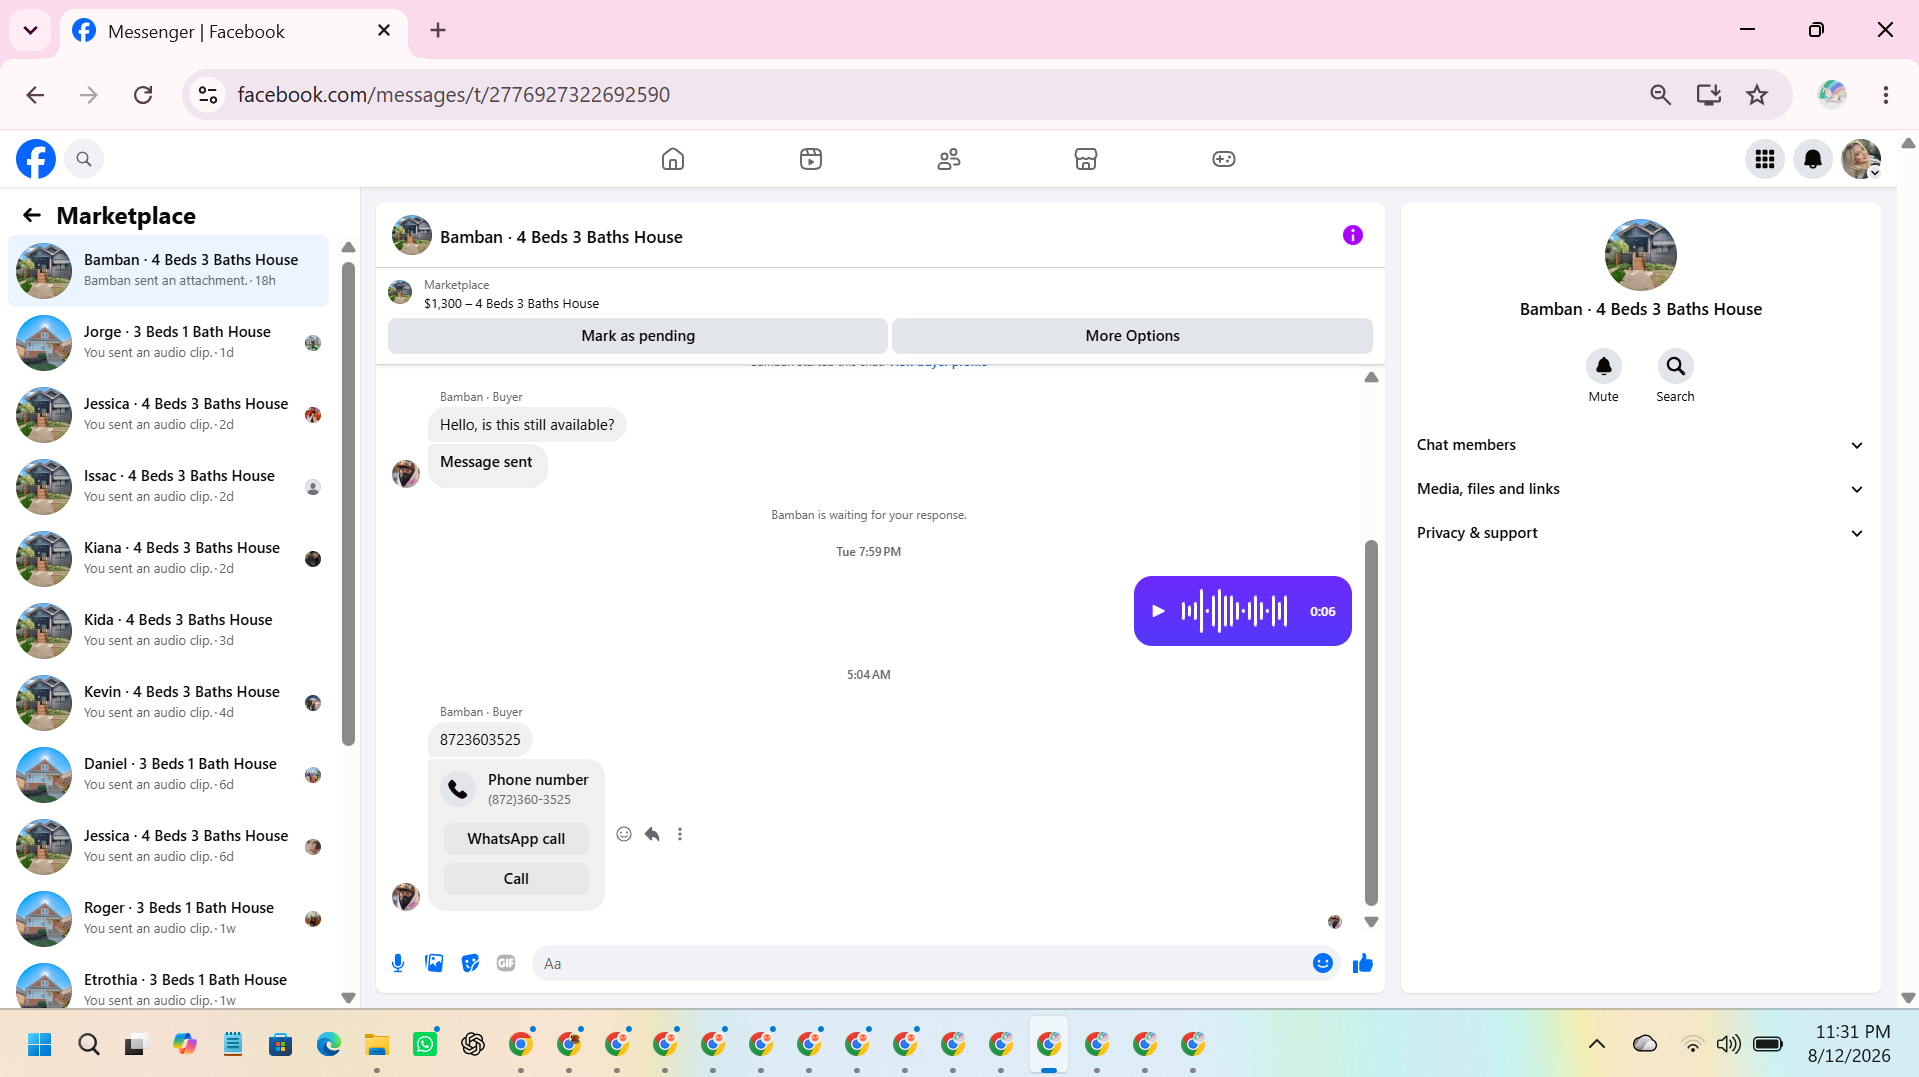1919x1077 pixels.
Task: Expand Chat members section
Action: point(1641,445)
